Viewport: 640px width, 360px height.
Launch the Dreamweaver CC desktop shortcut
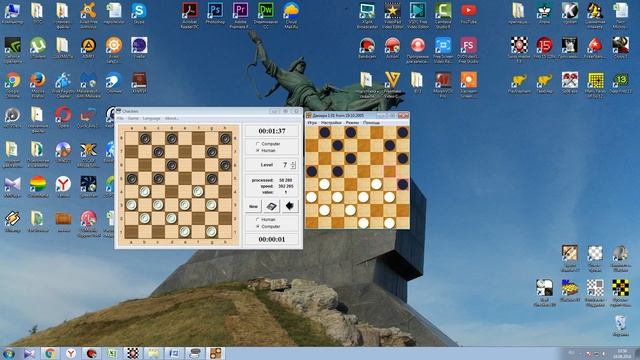point(266,15)
